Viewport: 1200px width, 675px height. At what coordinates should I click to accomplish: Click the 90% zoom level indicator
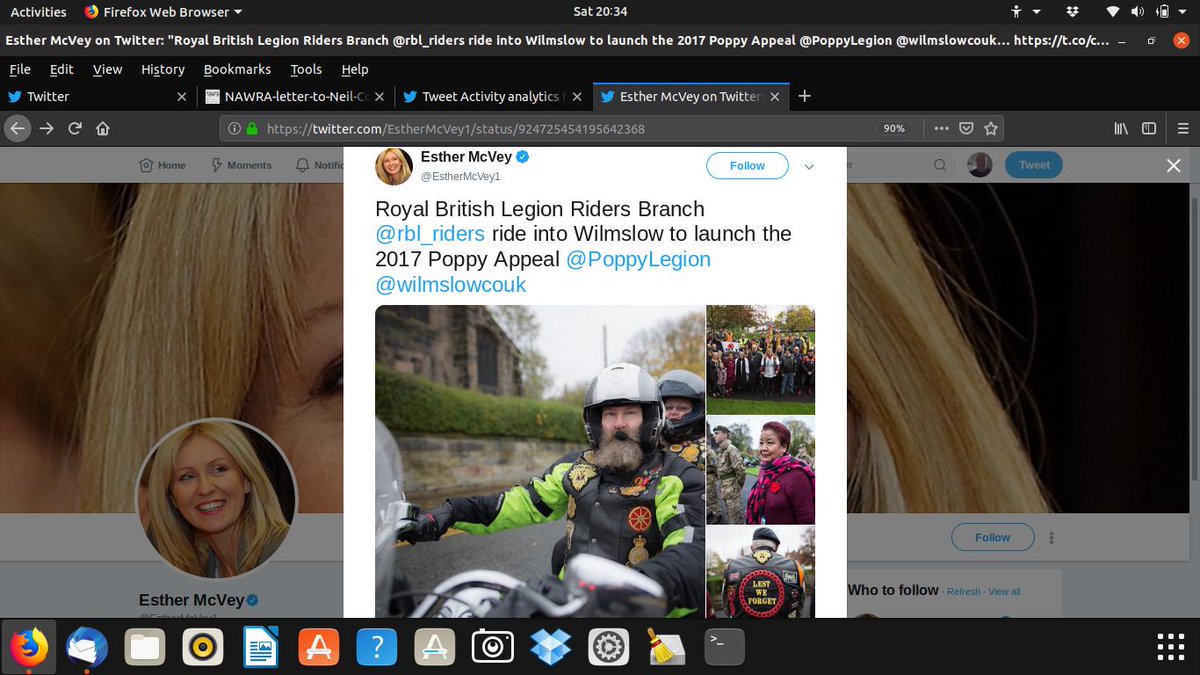click(x=894, y=128)
